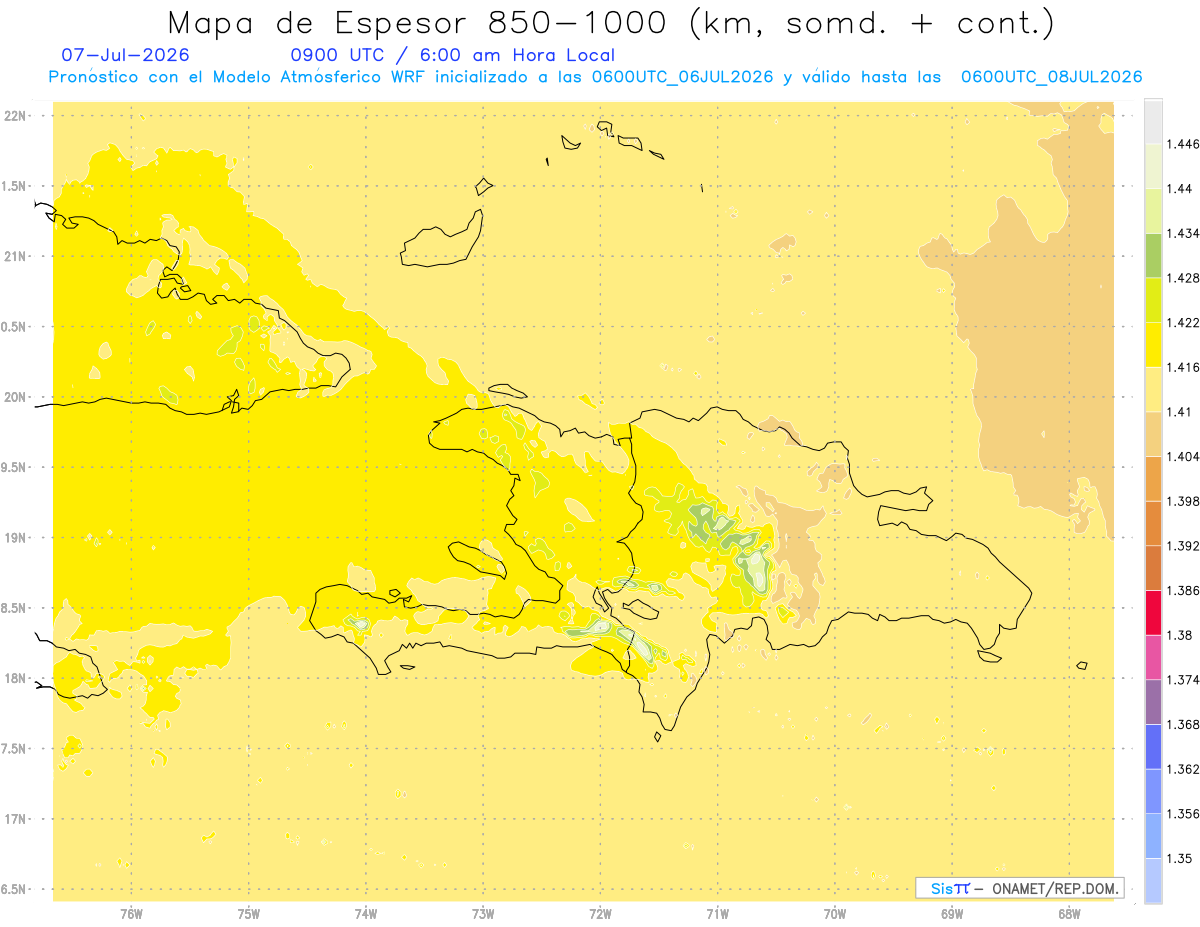This screenshot has height=927, width=1200.
Task: Click the bright yellow swatch between 1.416 and 1.422
Action: (1153, 345)
